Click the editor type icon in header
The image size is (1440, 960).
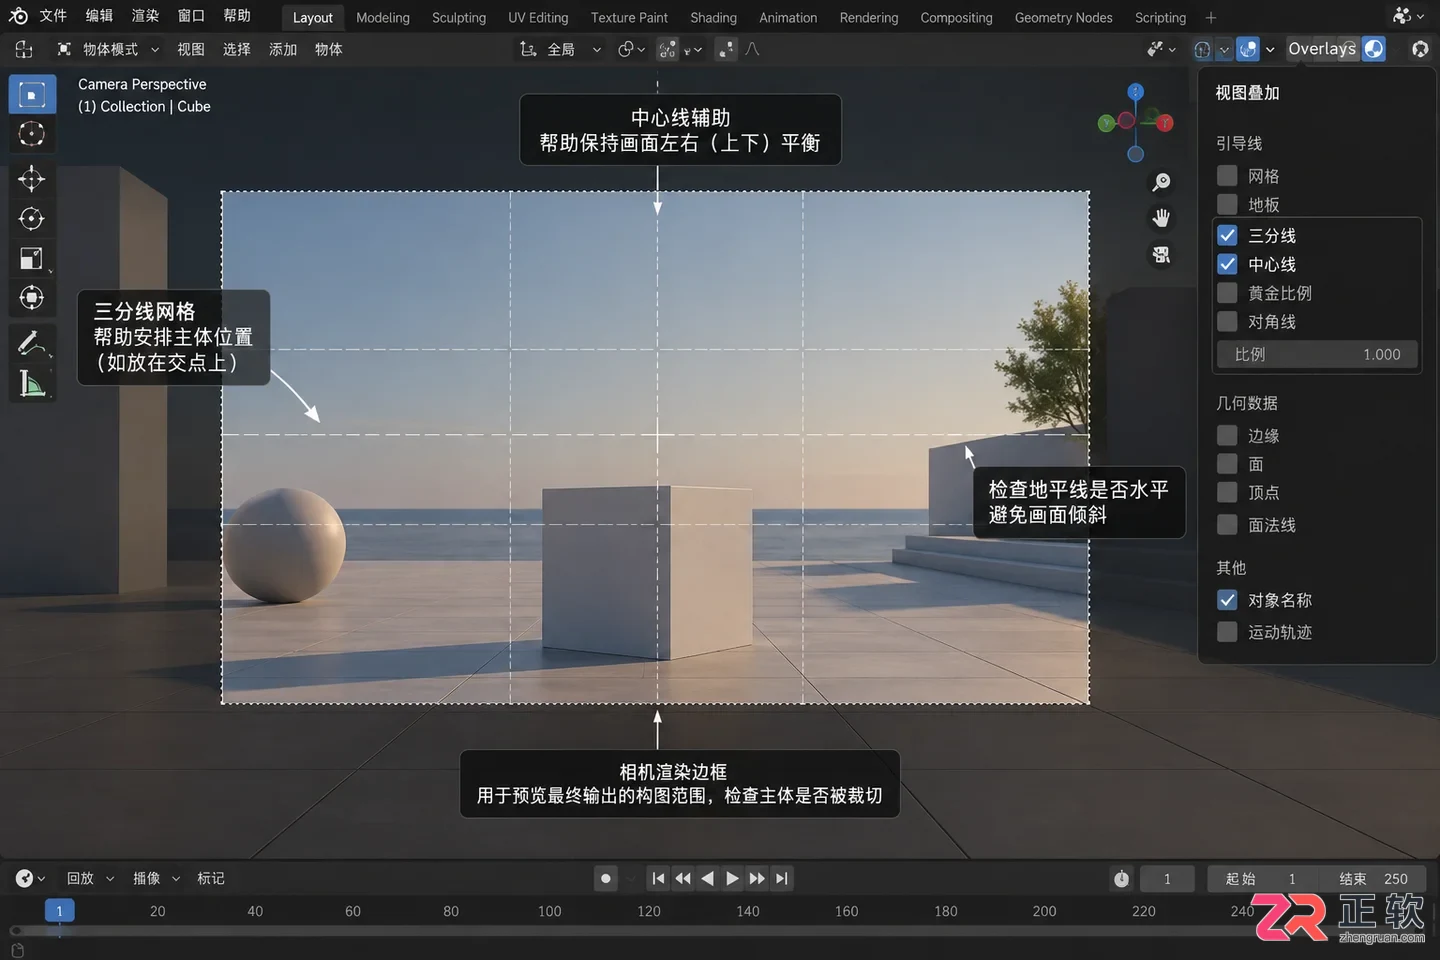point(24,49)
